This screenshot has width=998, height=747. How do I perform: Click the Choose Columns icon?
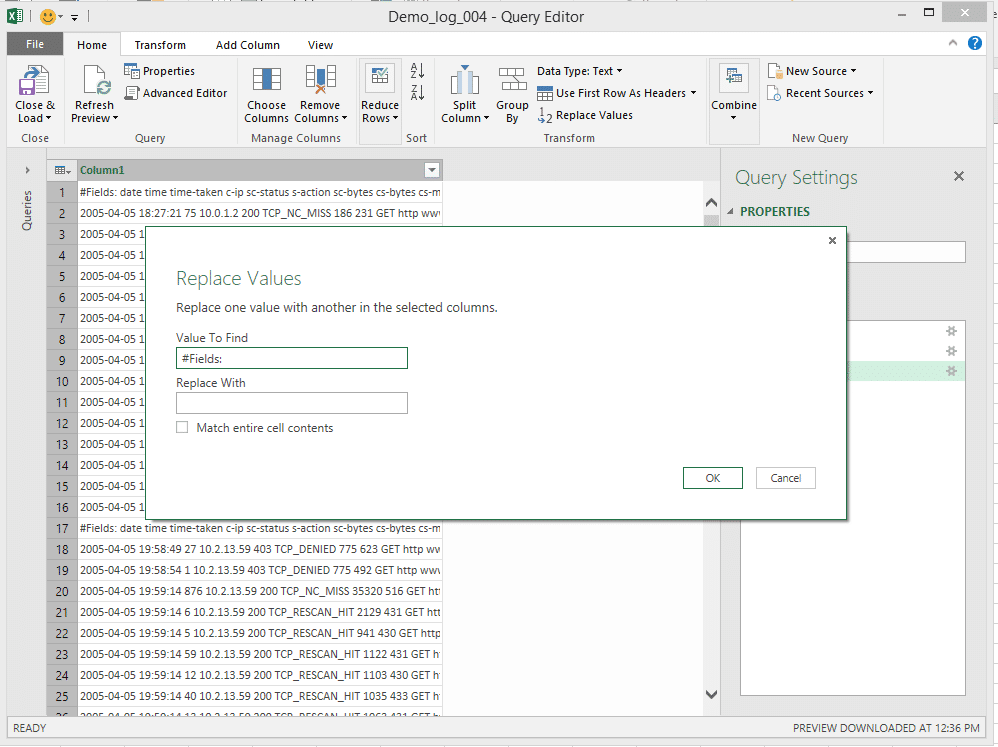tap(266, 80)
